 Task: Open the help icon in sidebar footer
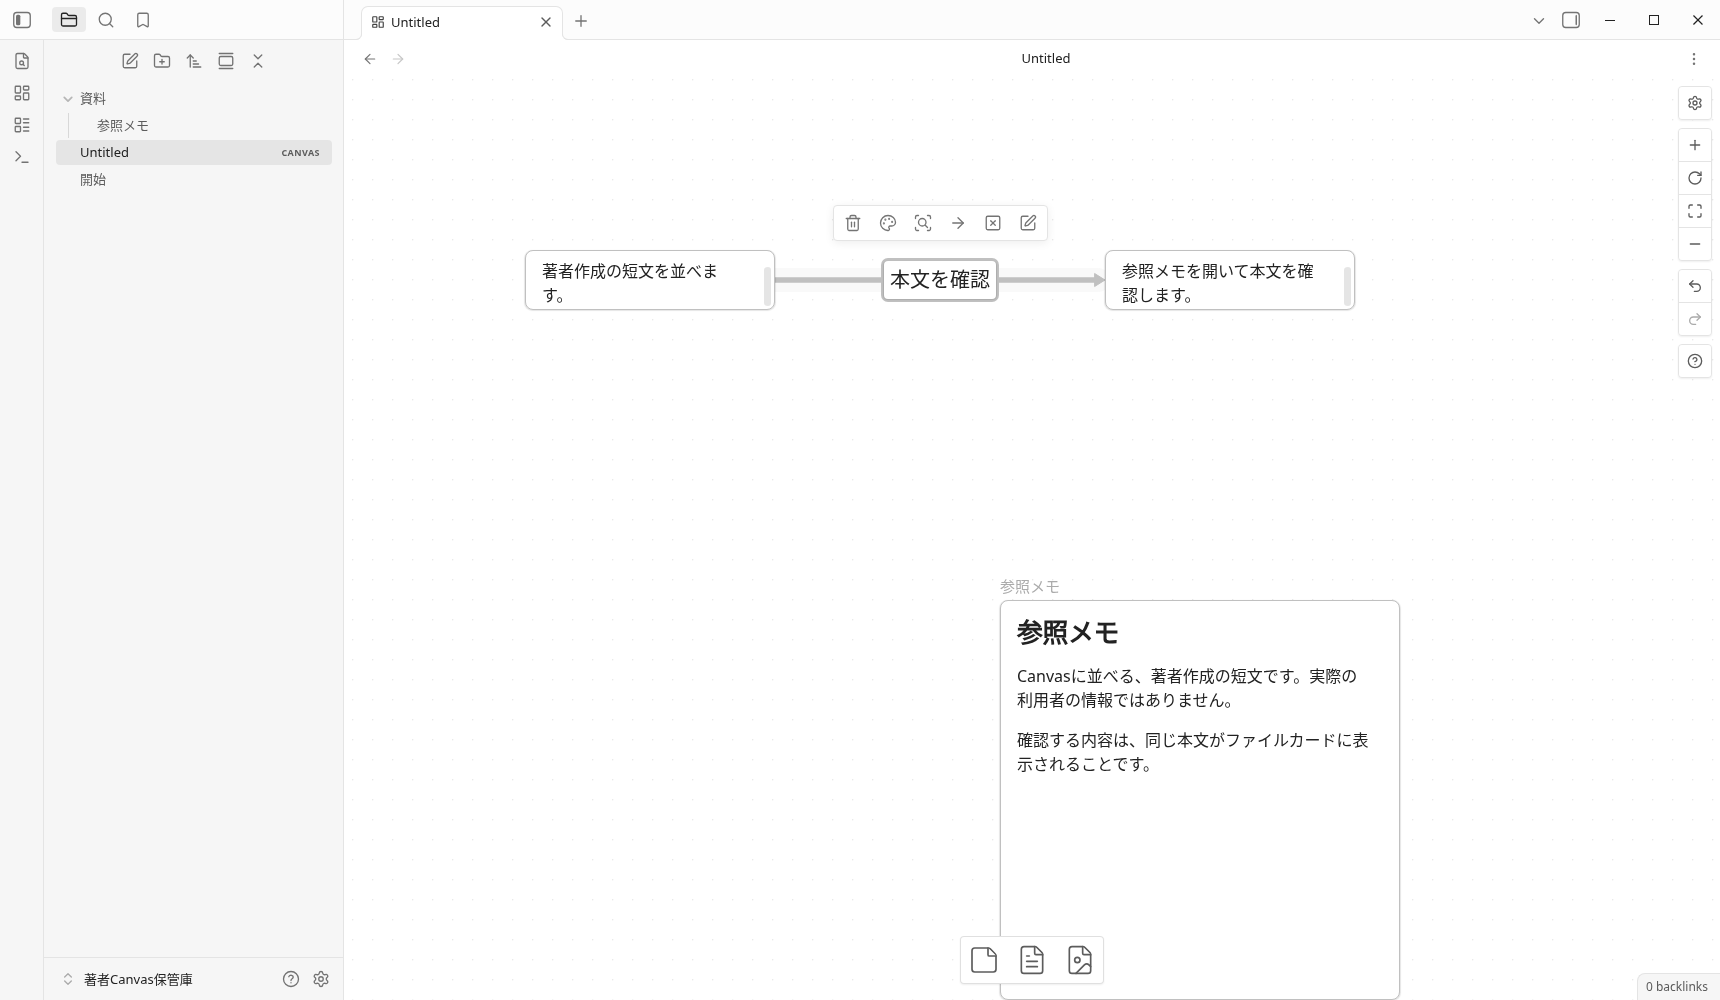(291, 979)
